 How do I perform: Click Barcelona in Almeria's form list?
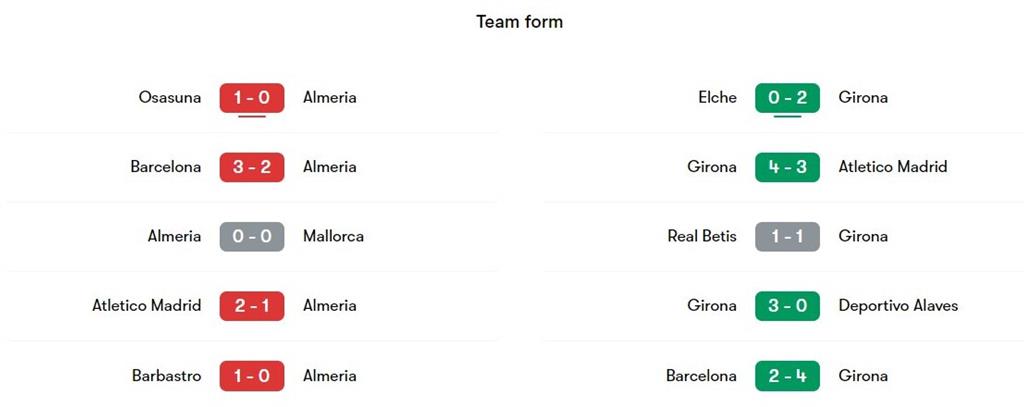click(165, 167)
